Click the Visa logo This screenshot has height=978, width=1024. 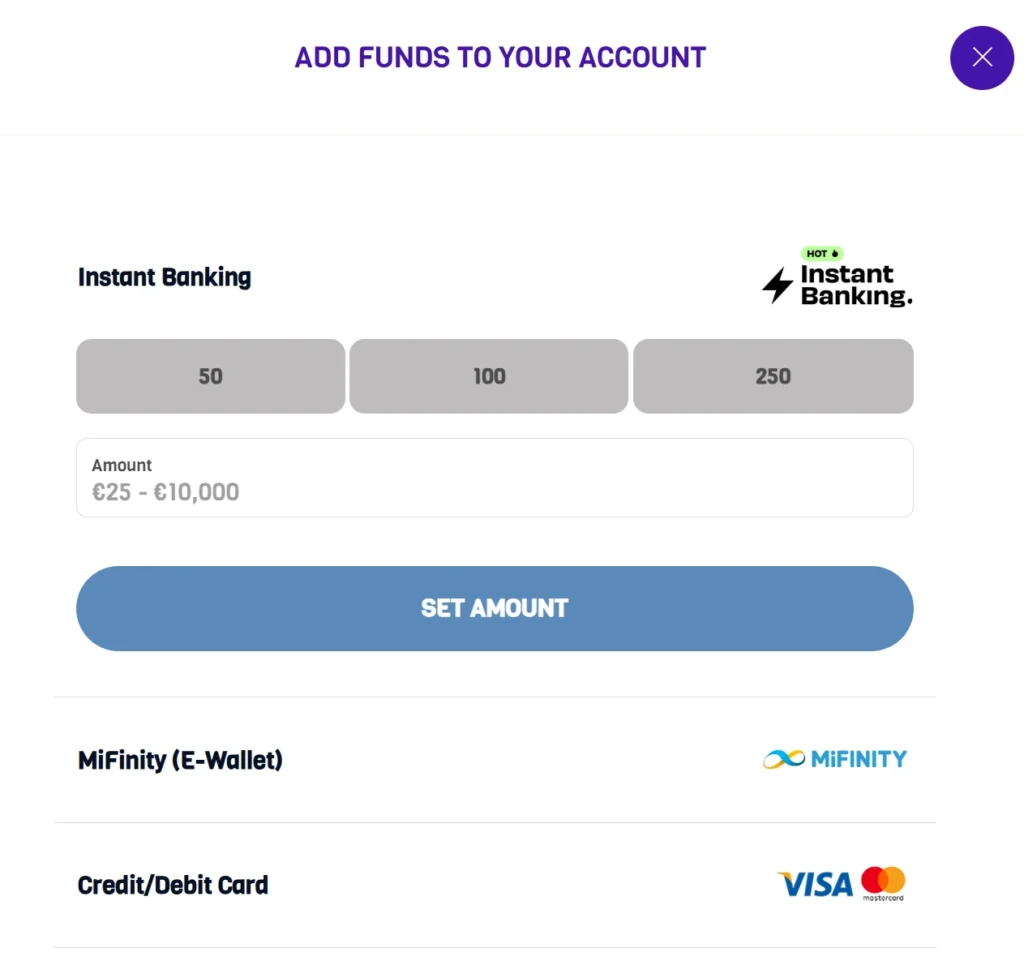[815, 884]
